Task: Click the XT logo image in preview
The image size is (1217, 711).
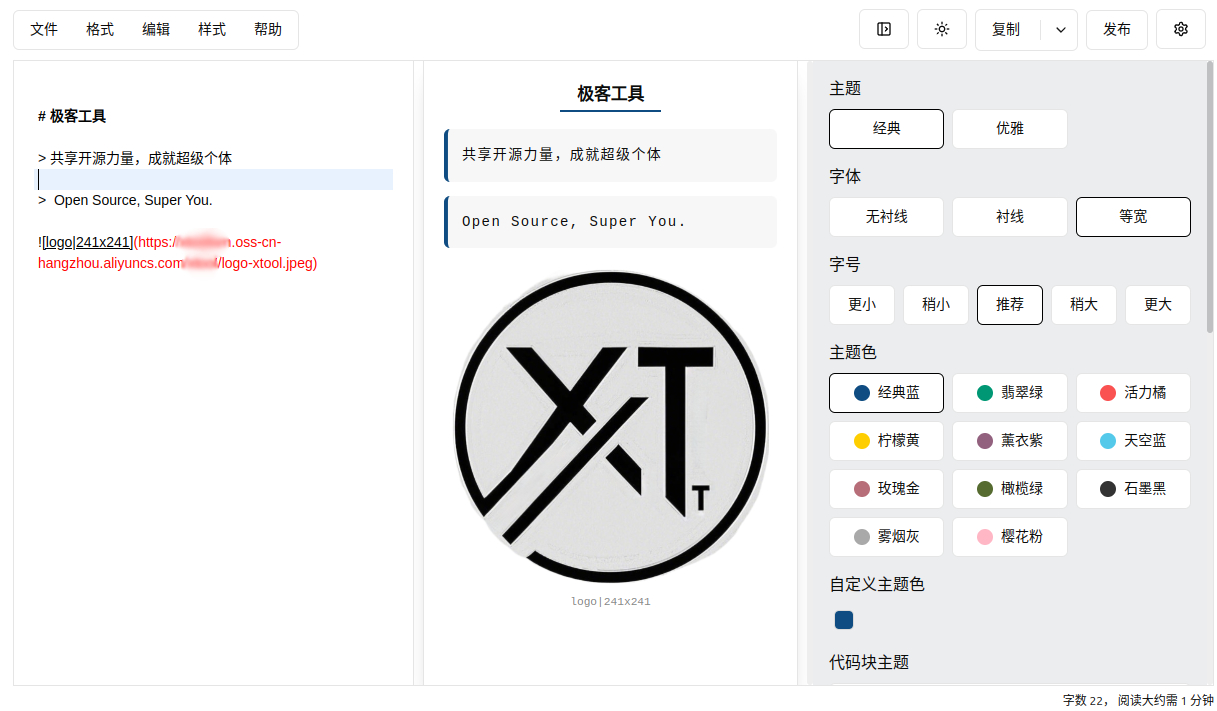Action: 611,427
